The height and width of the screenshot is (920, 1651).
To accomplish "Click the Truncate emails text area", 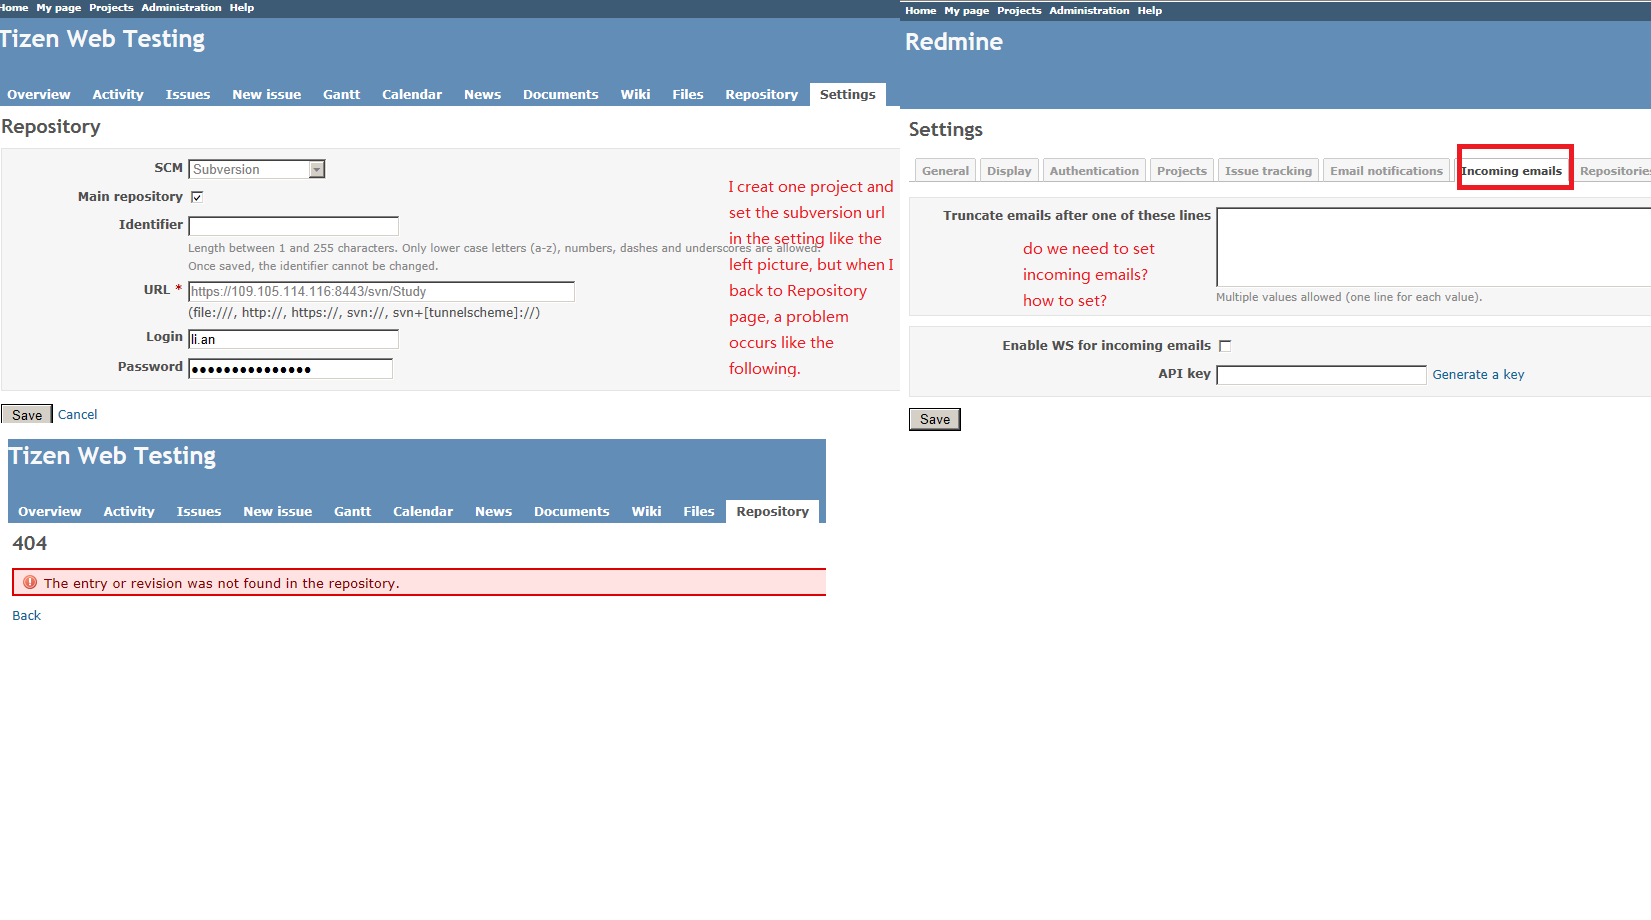I will [x=1433, y=247].
